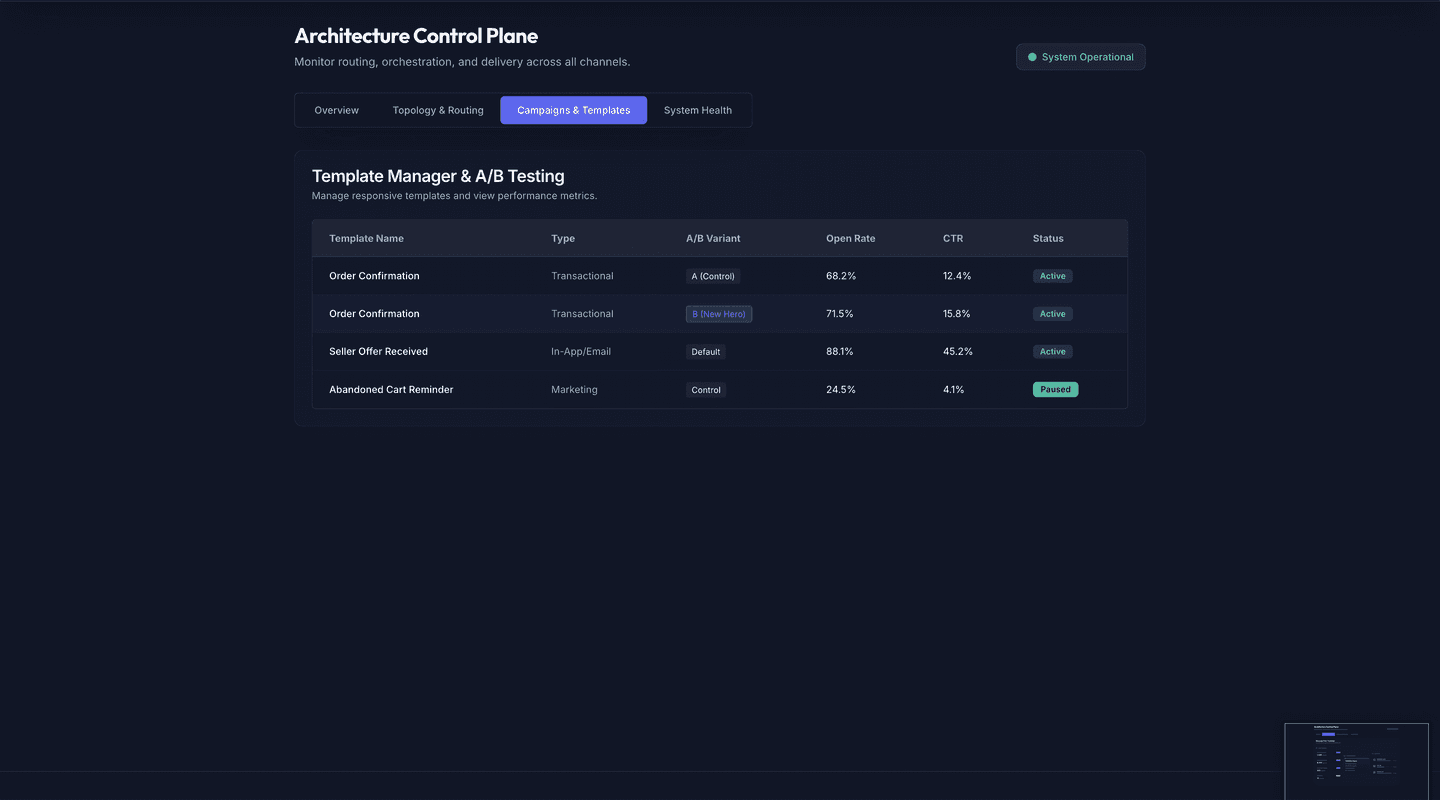Open the Seller Offer Received template
The height and width of the screenshot is (800, 1440).
click(378, 352)
